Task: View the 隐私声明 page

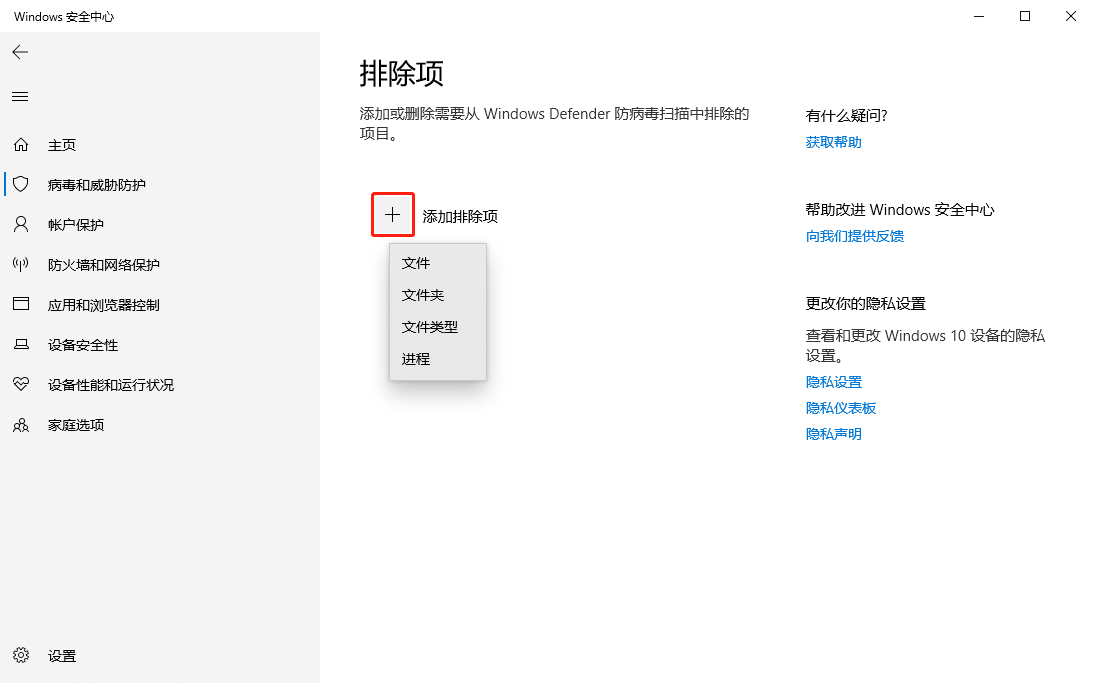Action: [x=833, y=433]
